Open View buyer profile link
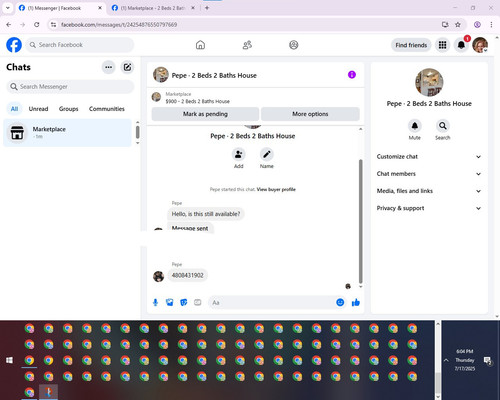The height and width of the screenshot is (400, 500). (276, 189)
